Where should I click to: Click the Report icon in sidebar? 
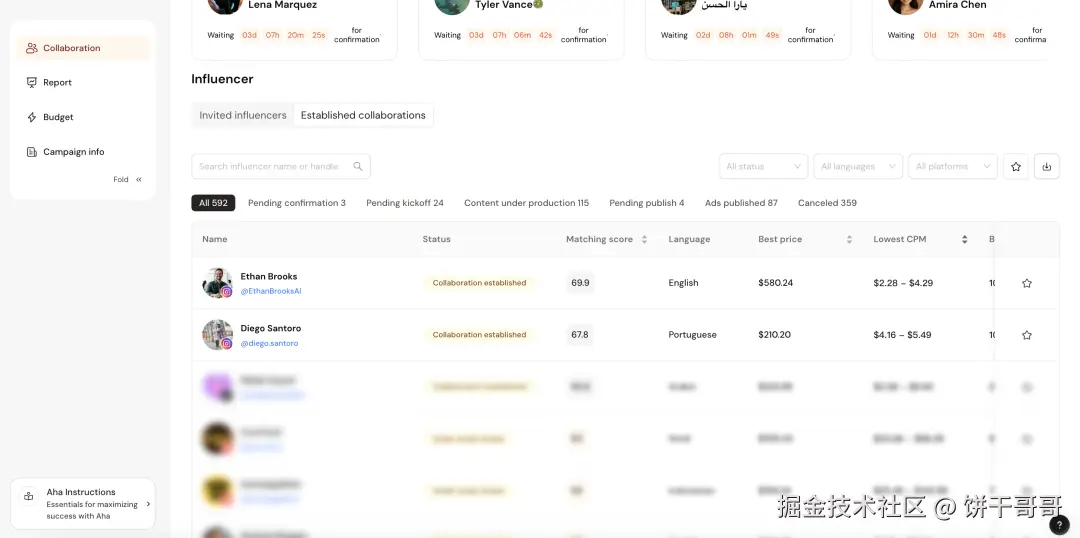(x=32, y=83)
